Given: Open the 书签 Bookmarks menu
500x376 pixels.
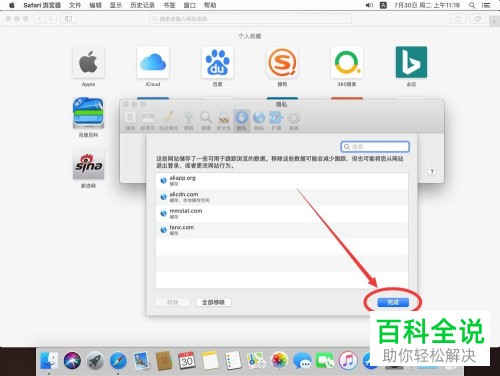Looking at the screenshot, I should 169,5.
